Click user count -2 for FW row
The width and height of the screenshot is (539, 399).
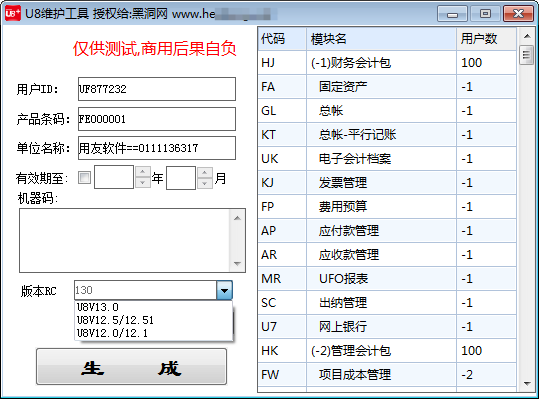[x=486, y=375]
